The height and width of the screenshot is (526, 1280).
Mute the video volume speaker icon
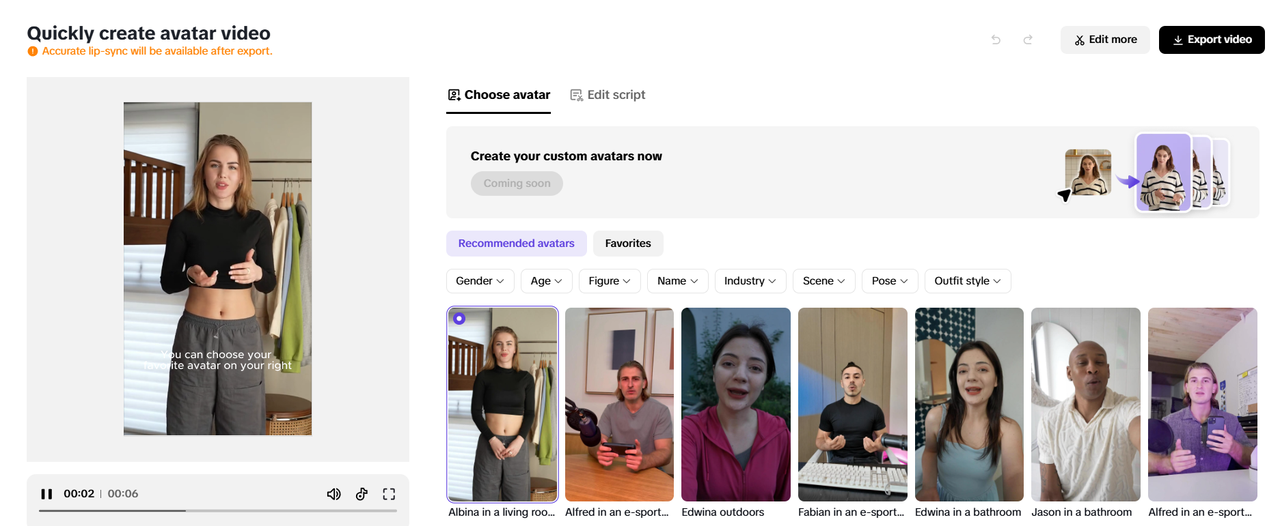click(334, 494)
